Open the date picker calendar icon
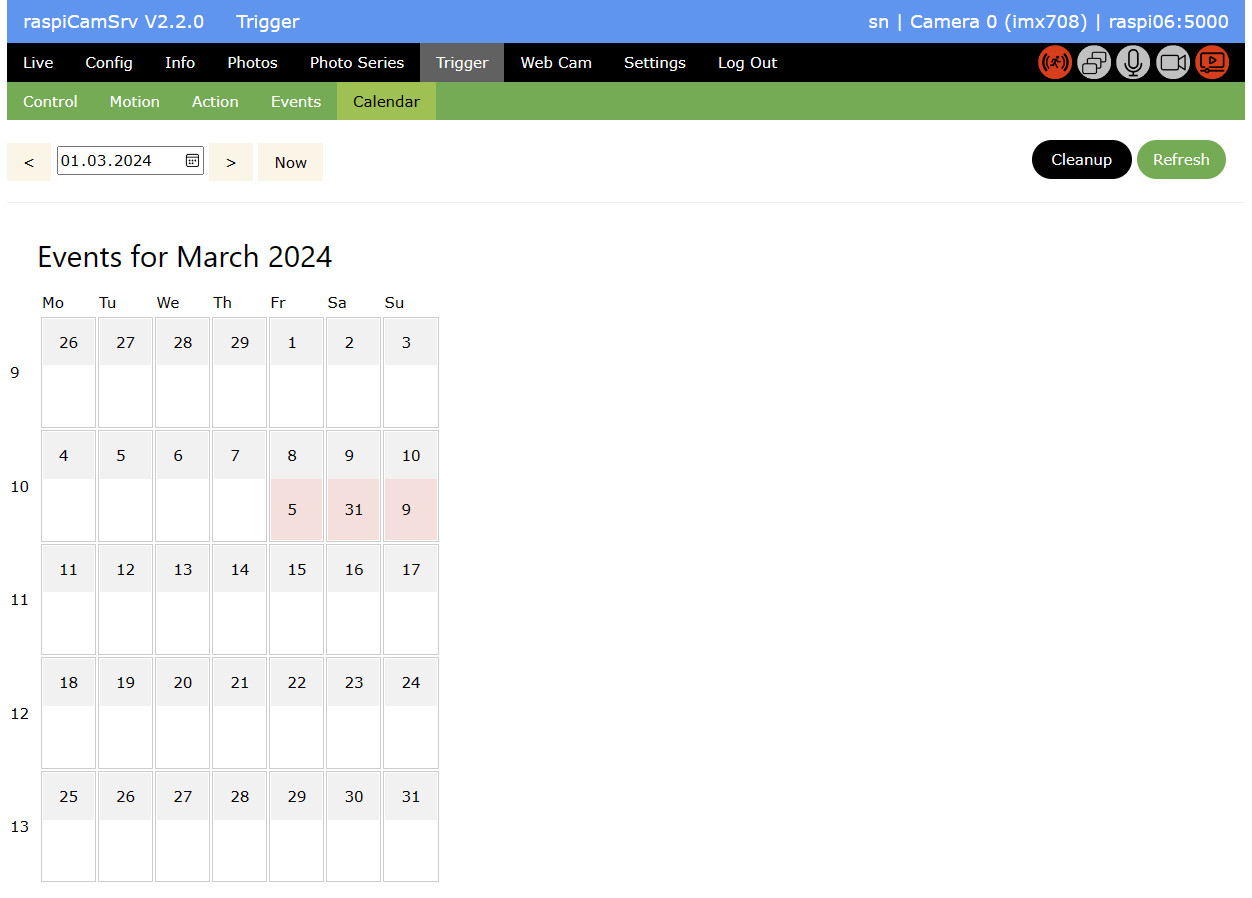Screen dimensions: 1252x898 click(x=192, y=161)
